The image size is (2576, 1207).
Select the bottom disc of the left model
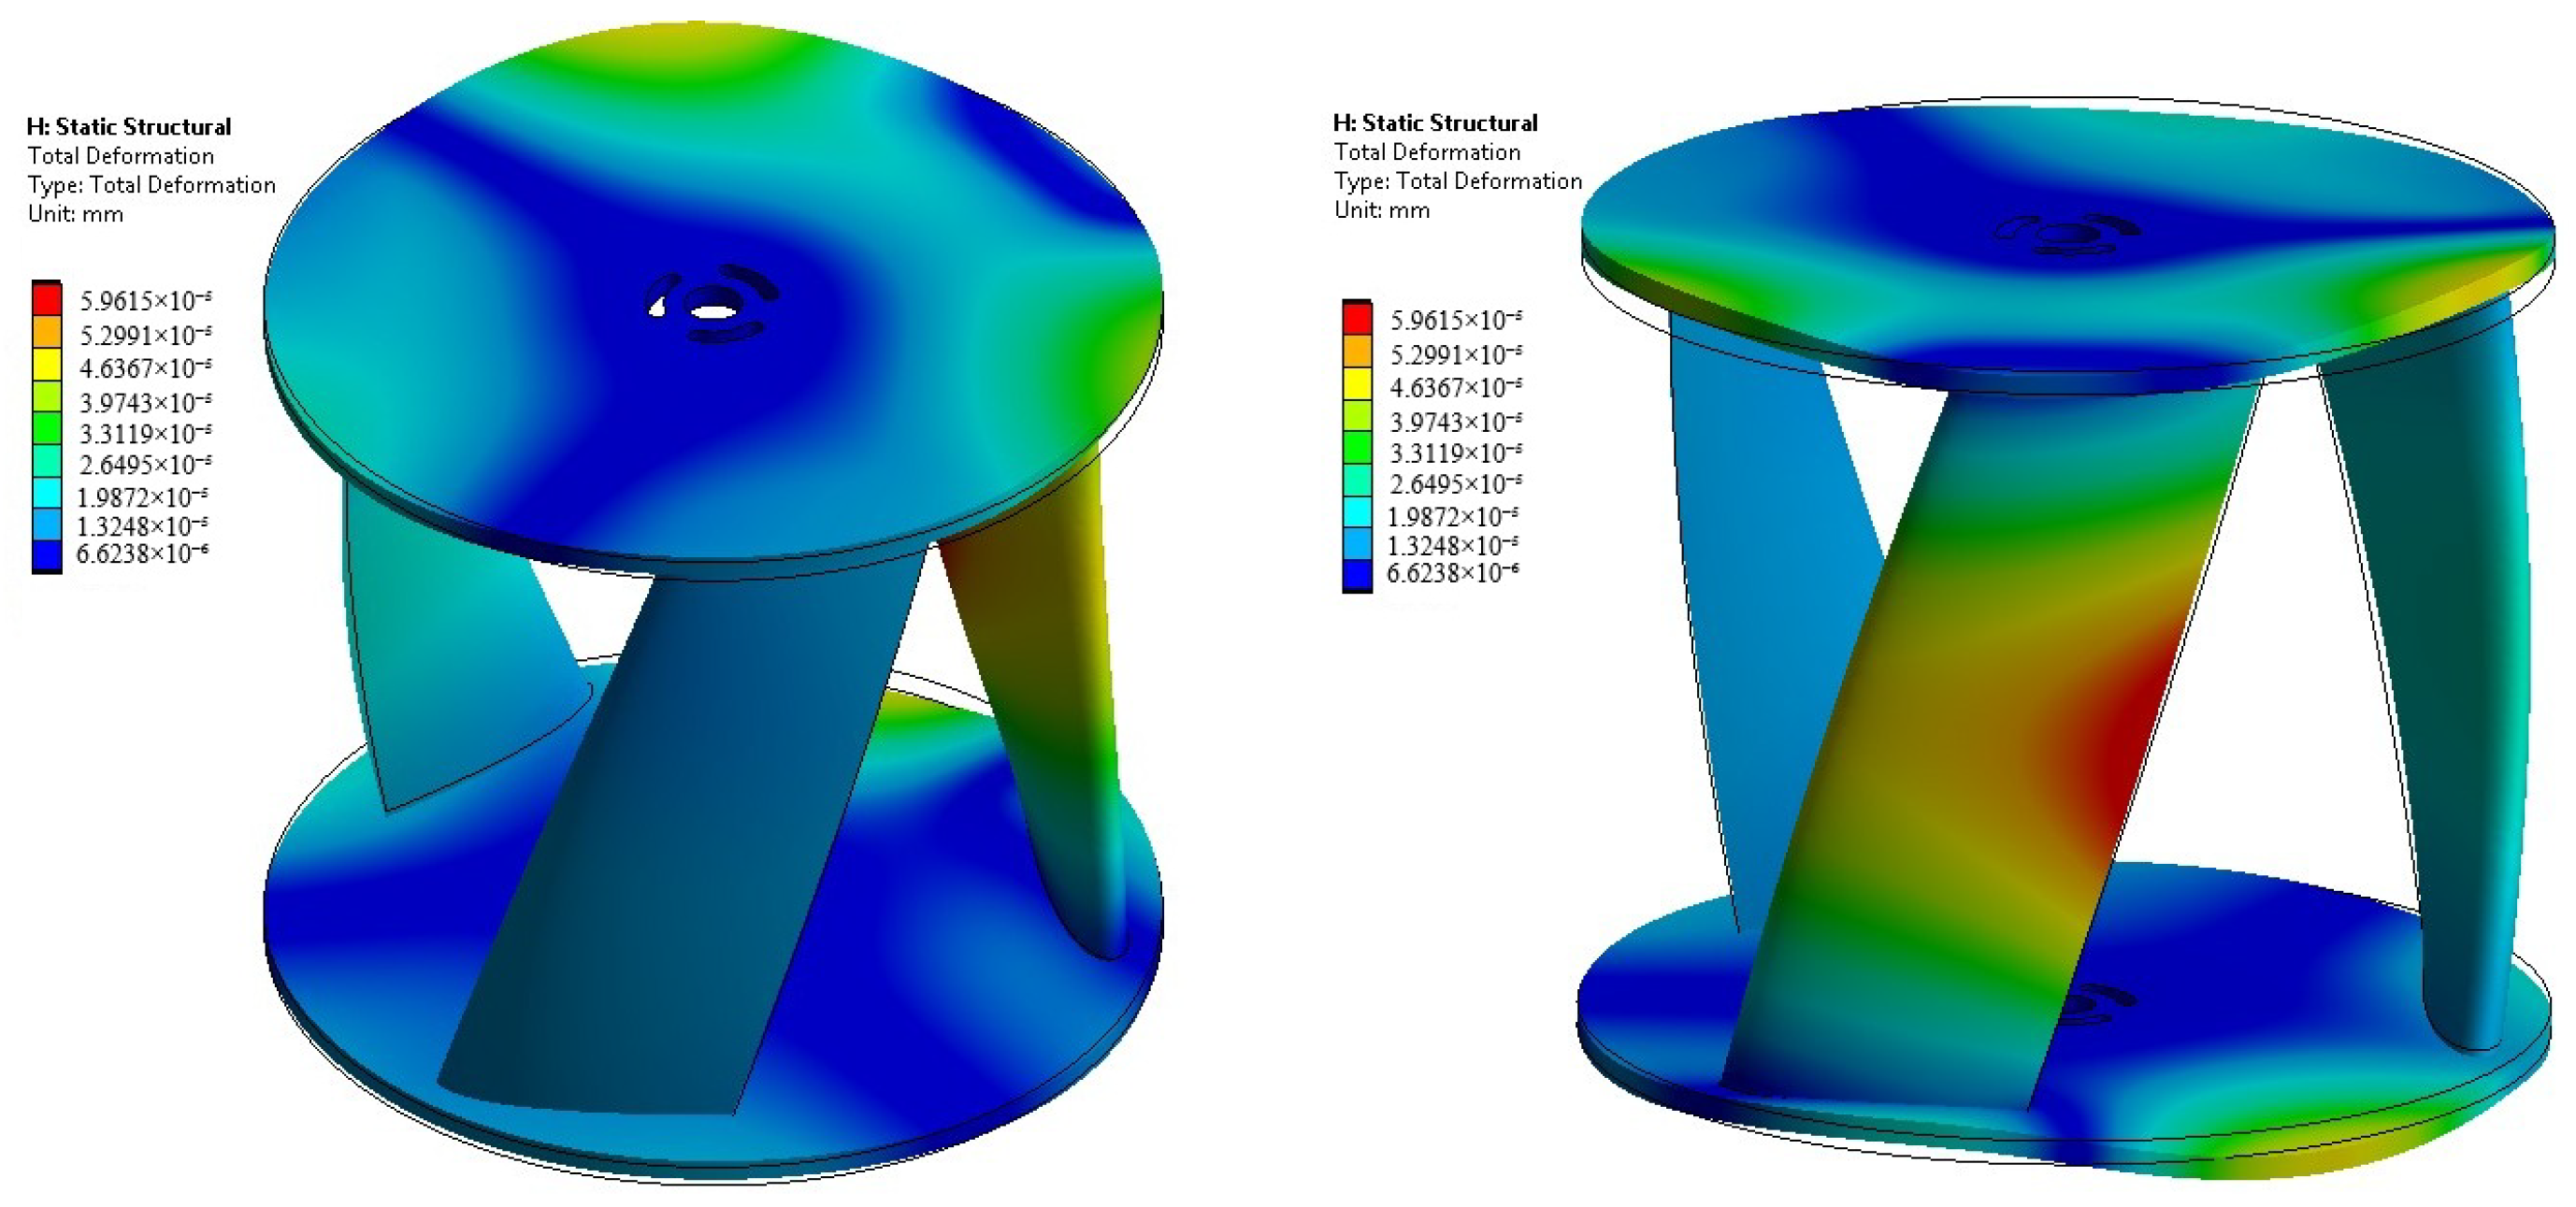pos(900,1000)
